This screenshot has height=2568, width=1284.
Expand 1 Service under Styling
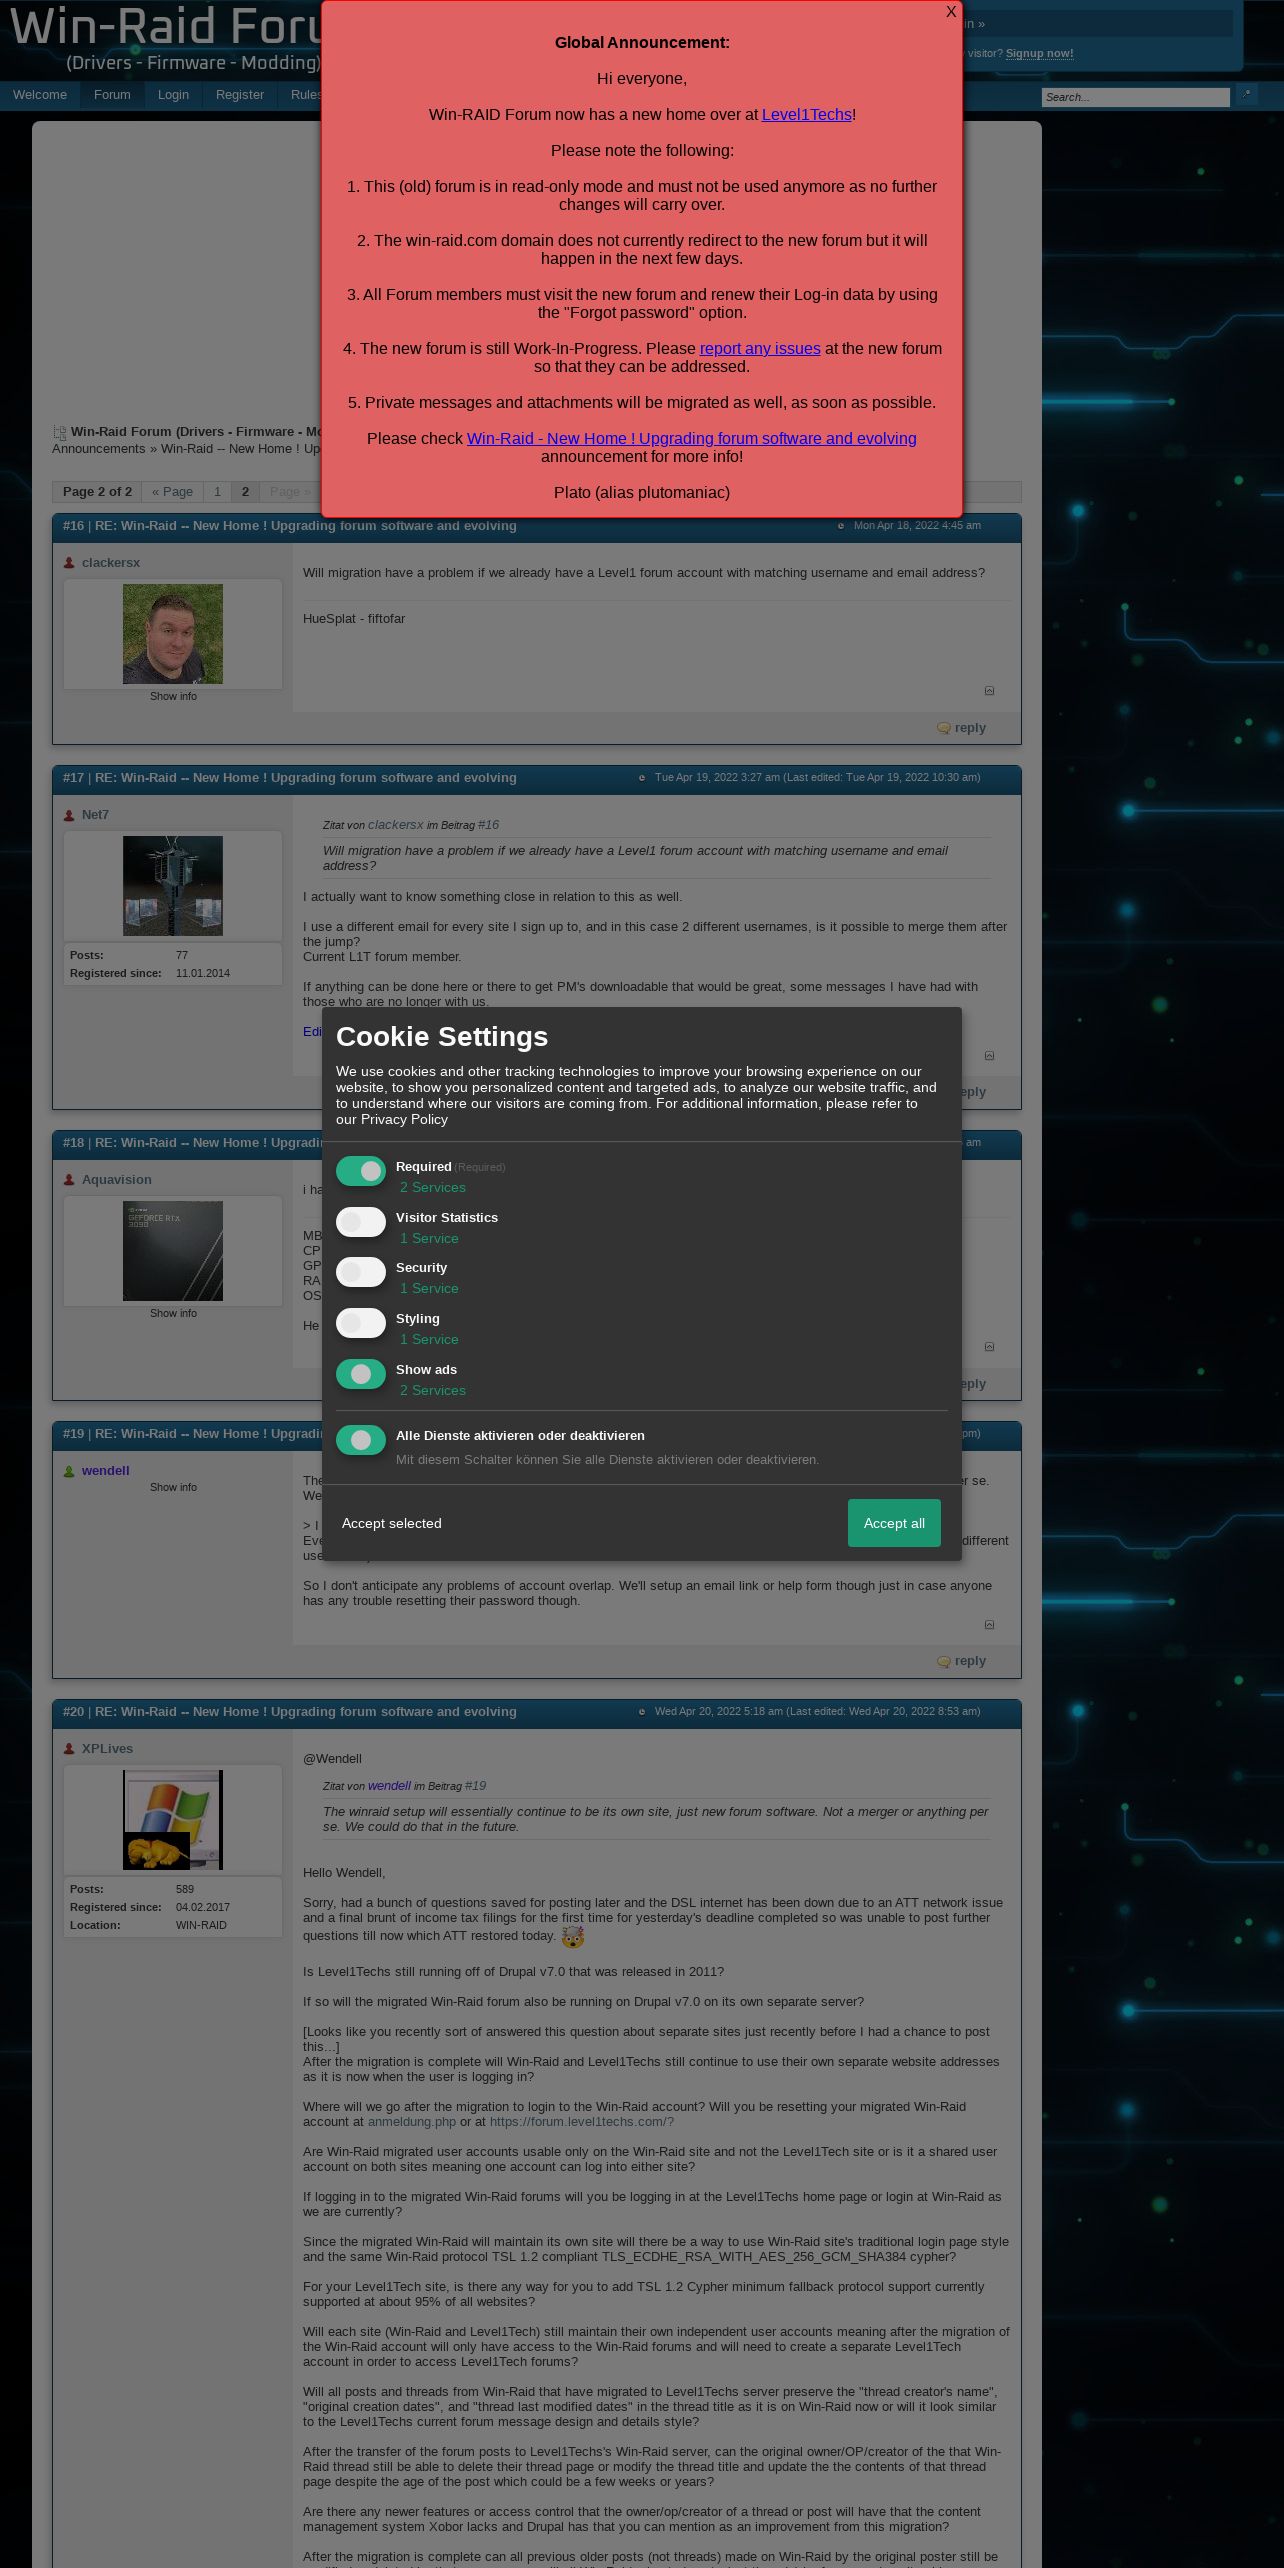429,1340
